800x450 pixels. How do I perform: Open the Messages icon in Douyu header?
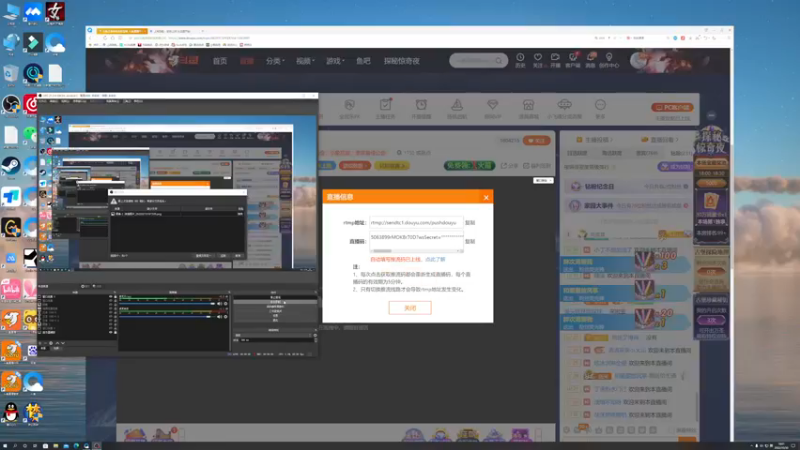coord(590,58)
